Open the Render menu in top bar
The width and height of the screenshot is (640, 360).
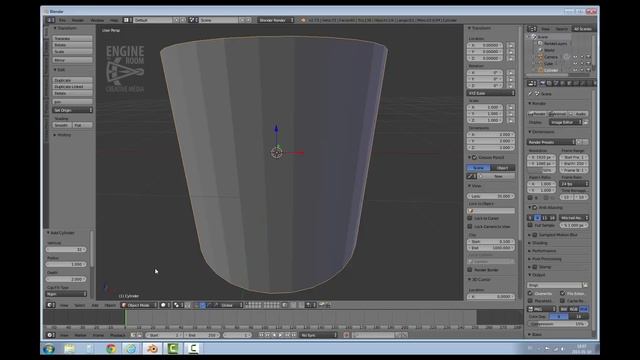tap(78, 20)
